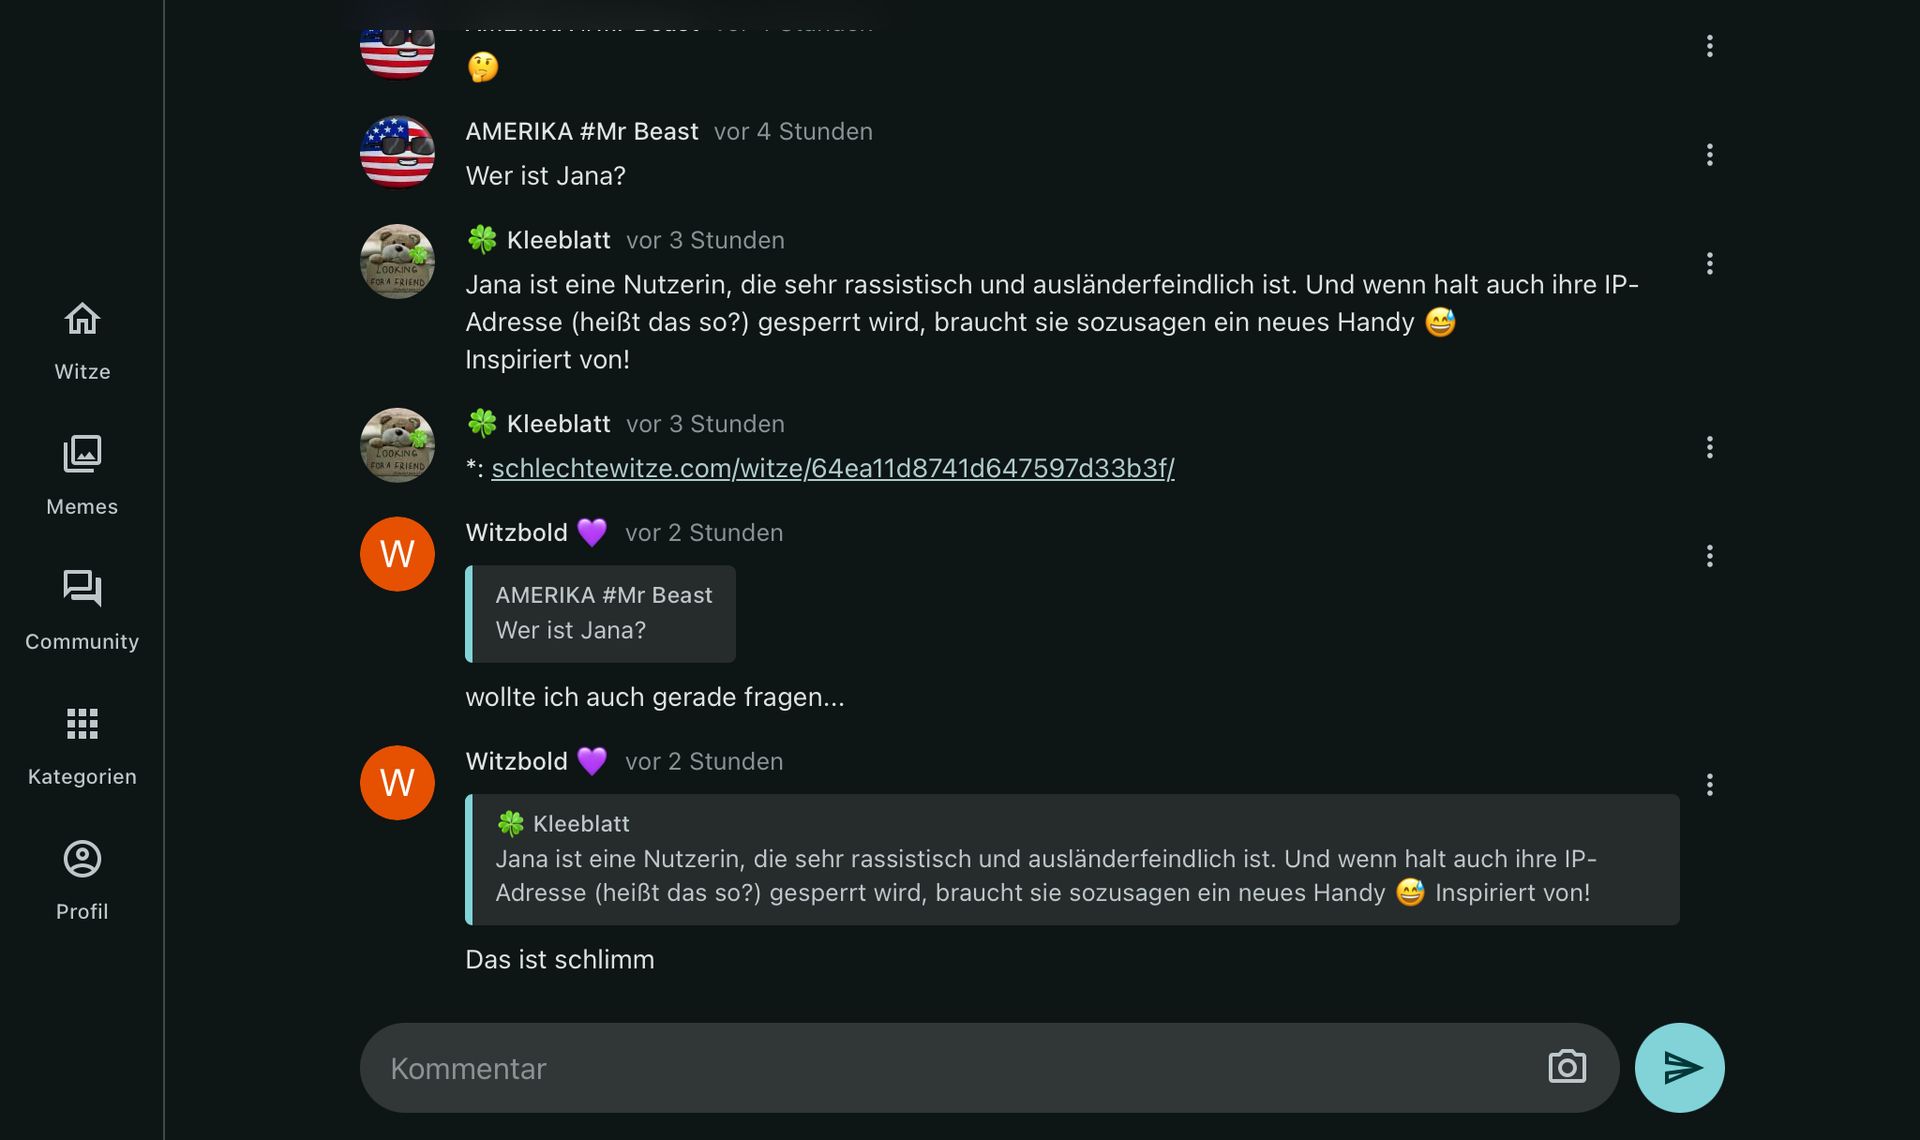Click the quoted Kleeblatt message block

pos(1072,859)
